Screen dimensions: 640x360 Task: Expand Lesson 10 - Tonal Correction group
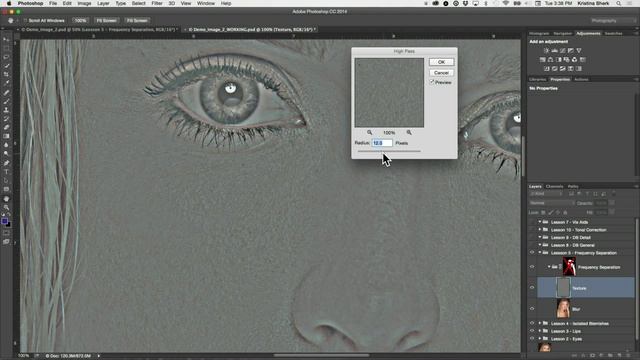pyautogui.click(x=540, y=230)
